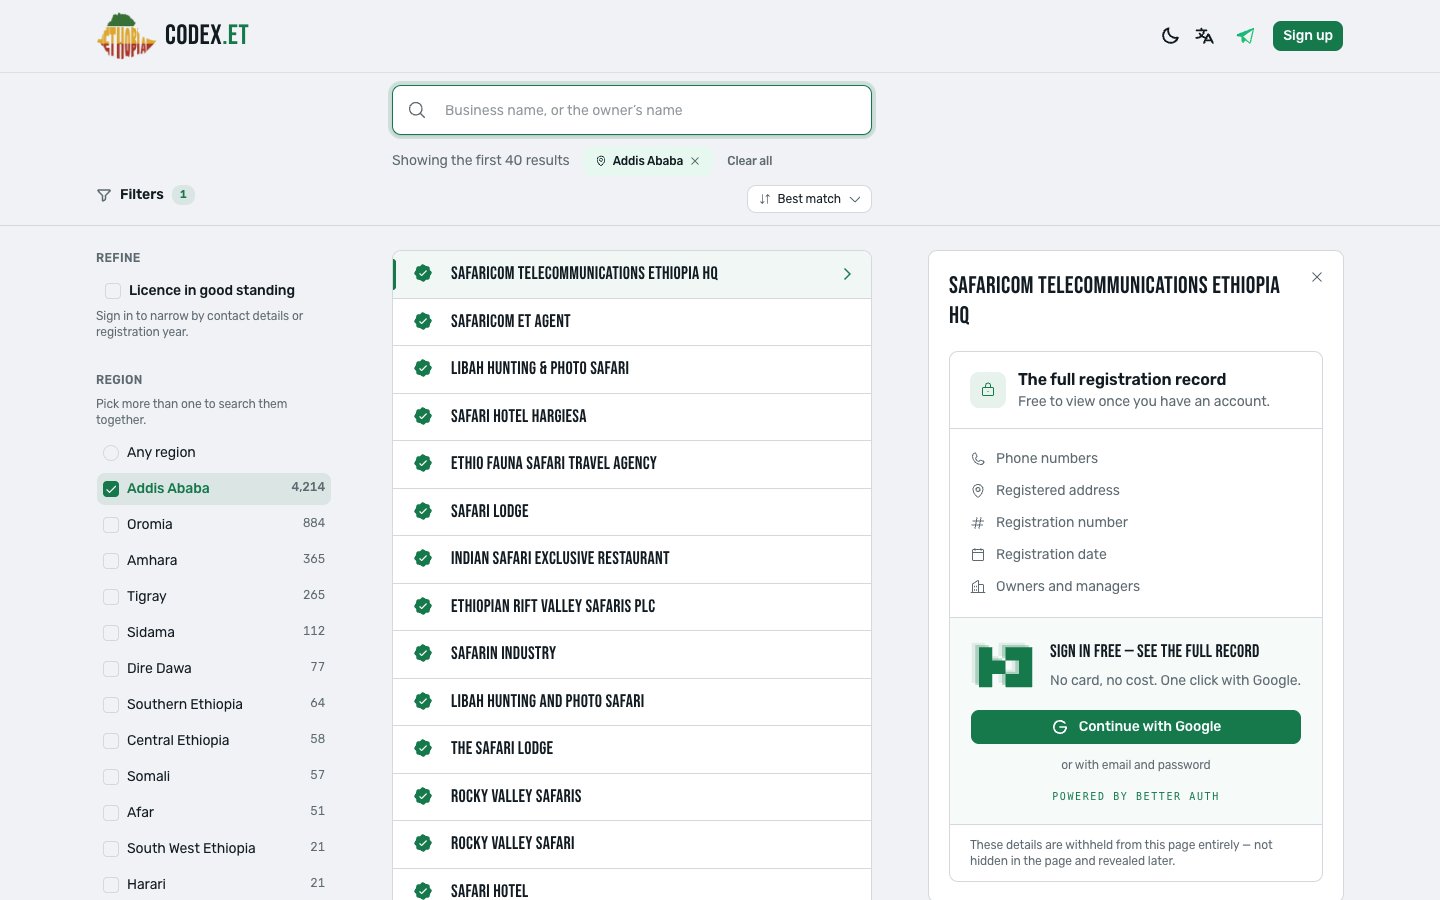Screen dimensions: 1440x900
Task: Open Safarin Industry result
Action: pos(632,654)
